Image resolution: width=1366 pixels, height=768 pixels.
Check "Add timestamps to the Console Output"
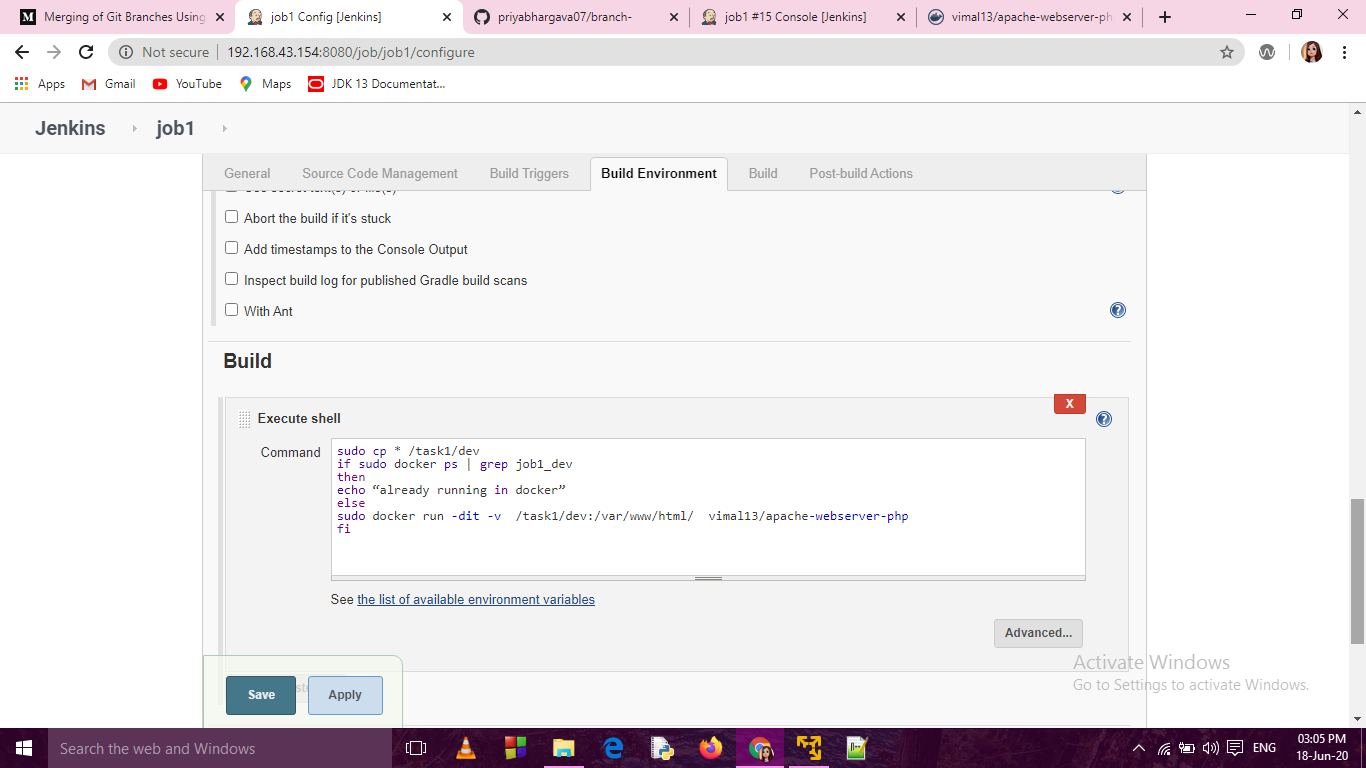pos(231,247)
